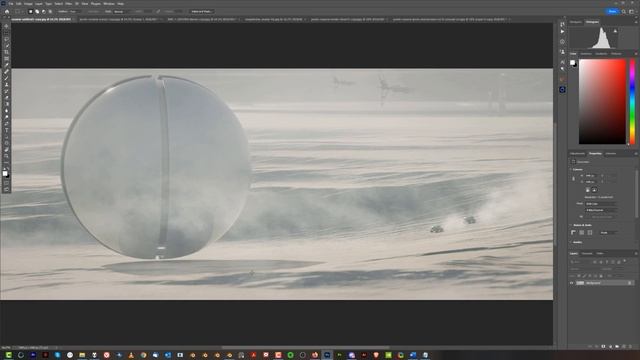This screenshot has width=640, height=360.
Task: Select the Brush tool
Action: 6,78
